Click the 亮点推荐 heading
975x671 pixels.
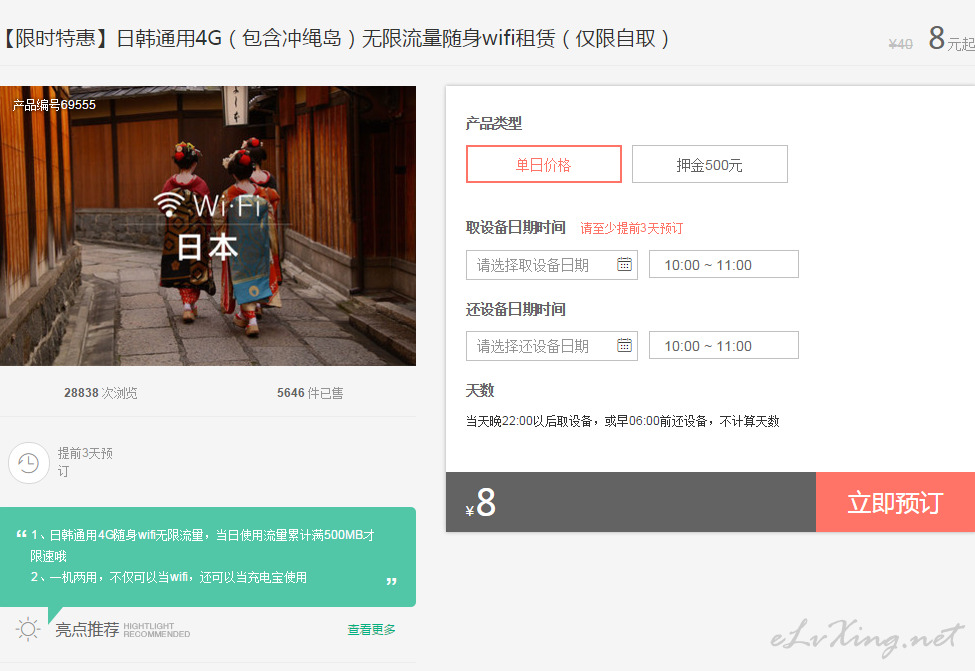(x=87, y=630)
